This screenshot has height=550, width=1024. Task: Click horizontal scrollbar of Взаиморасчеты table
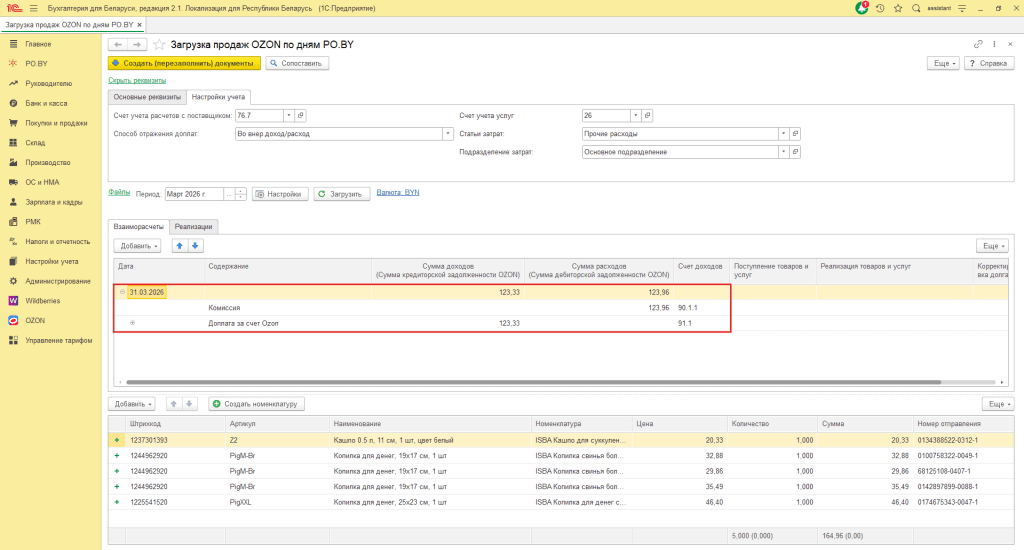tap(533, 382)
